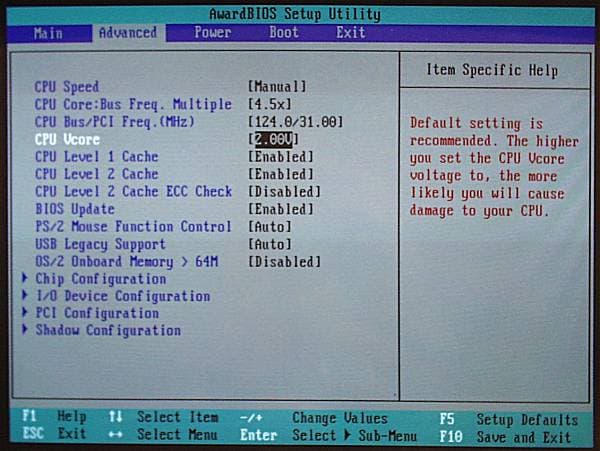This screenshot has width=600, height=451.
Task: Change PS/2 Mouse Function Control Auto value
Action: 270,227
